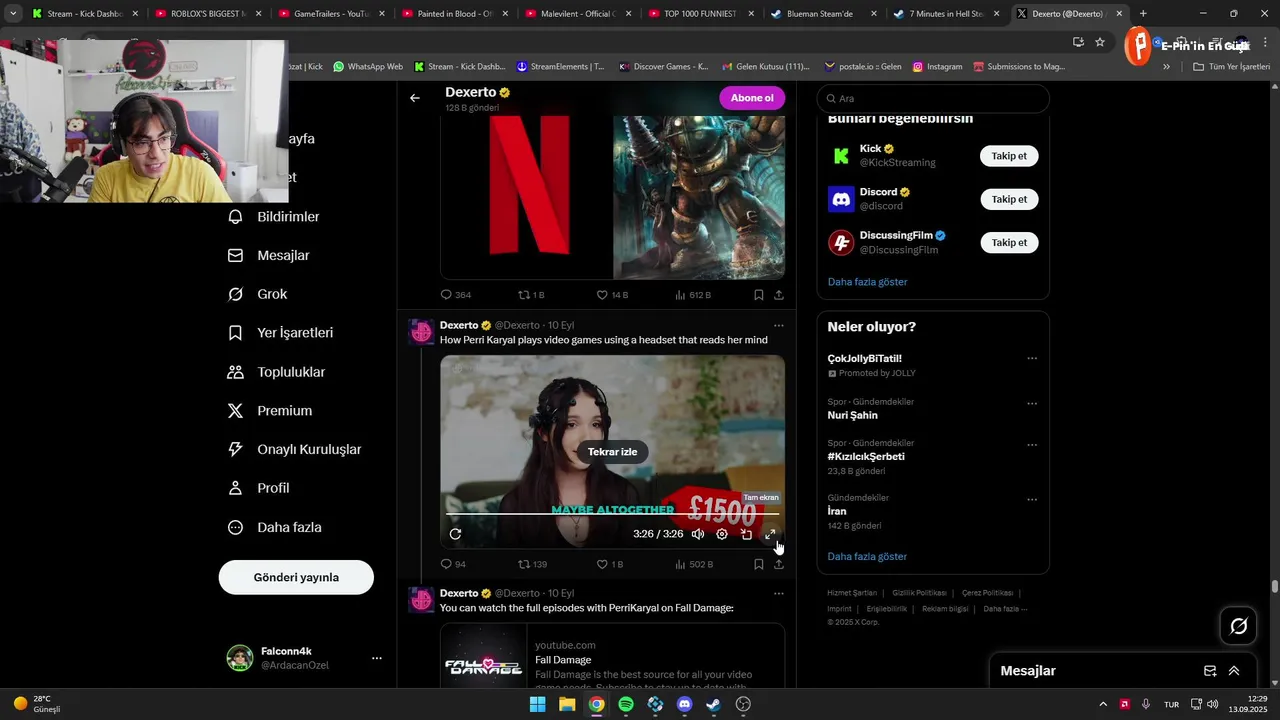This screenshot has width=1280, height=720.
Task: Click the Tekrar izle button on video
Action: [x=612, y=452]
